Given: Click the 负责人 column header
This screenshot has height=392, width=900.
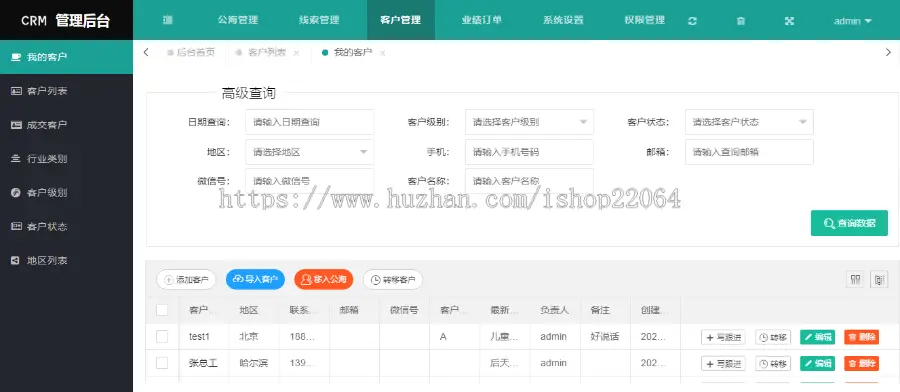Looking at the screenshot, I should pyautogui.click(x=555, y=311).
